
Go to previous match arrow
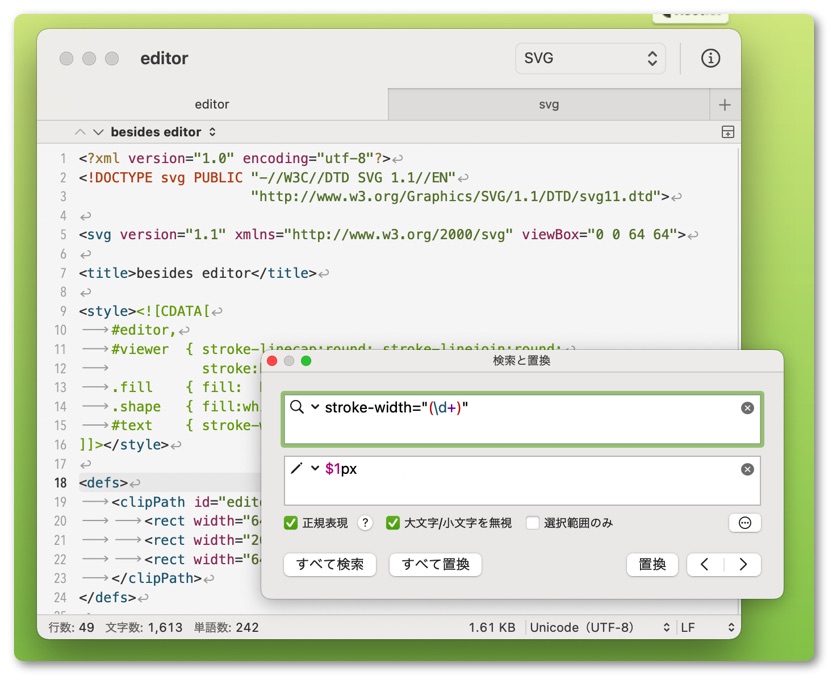click(x=705, y=565)
